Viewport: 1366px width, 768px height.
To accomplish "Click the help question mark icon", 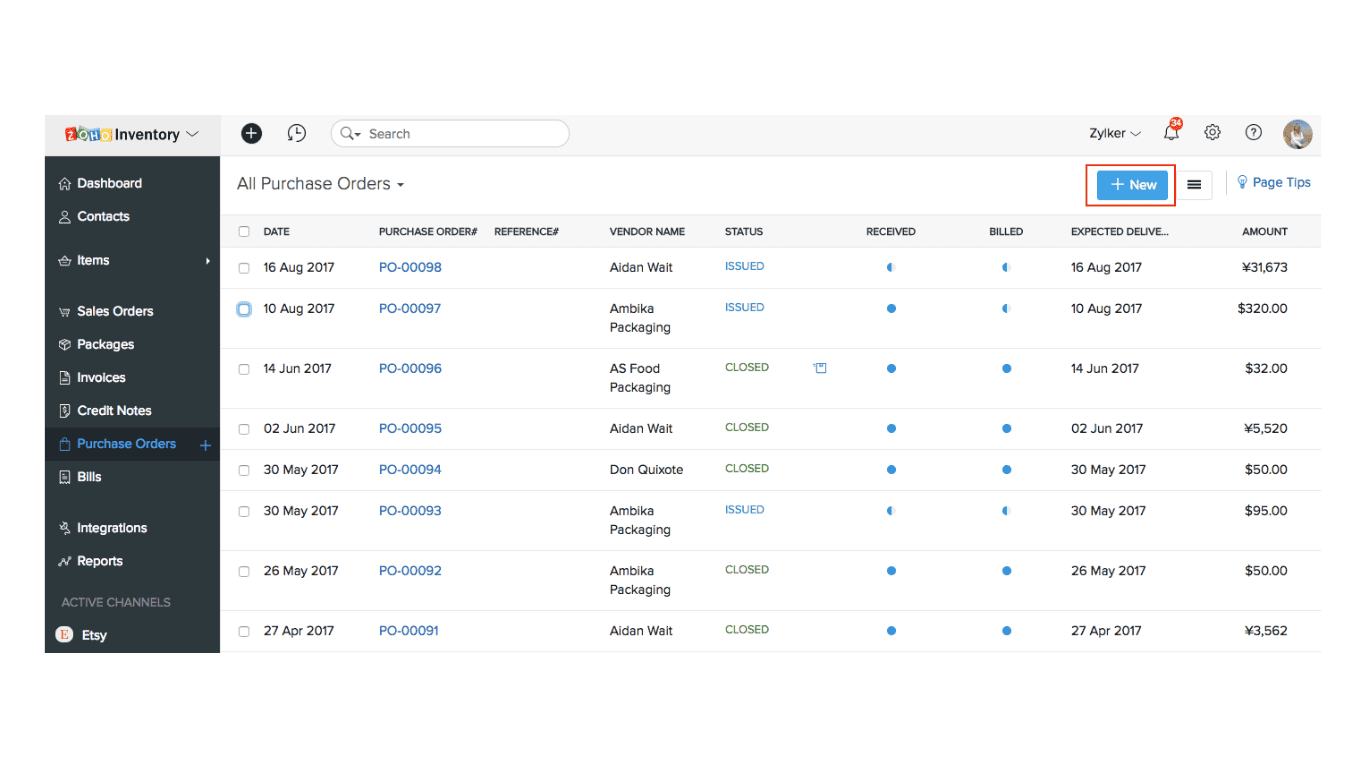I will [1253, 133].
